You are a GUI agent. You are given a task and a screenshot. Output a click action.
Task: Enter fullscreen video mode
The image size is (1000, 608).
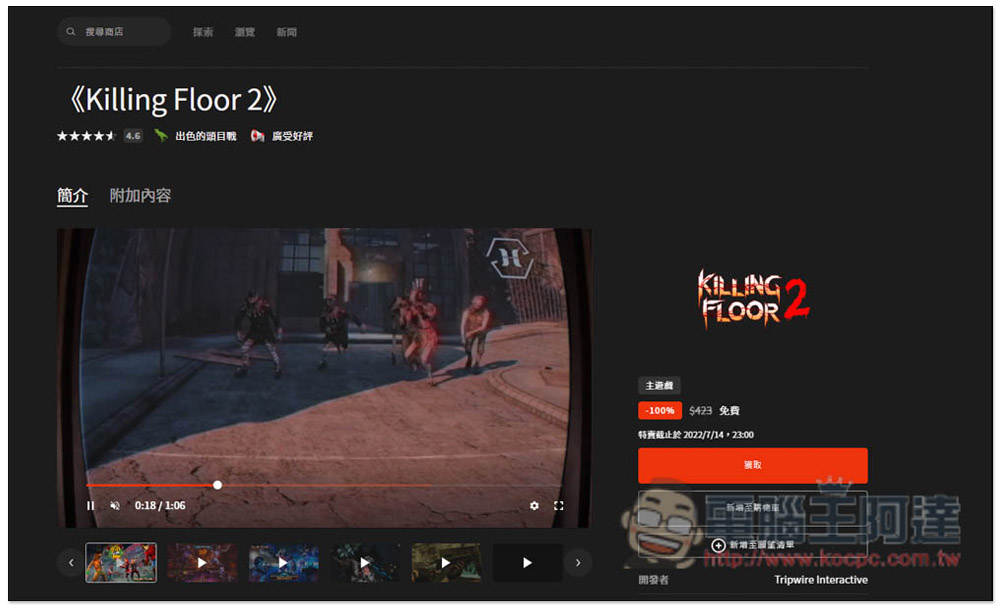tap(559, 505)
